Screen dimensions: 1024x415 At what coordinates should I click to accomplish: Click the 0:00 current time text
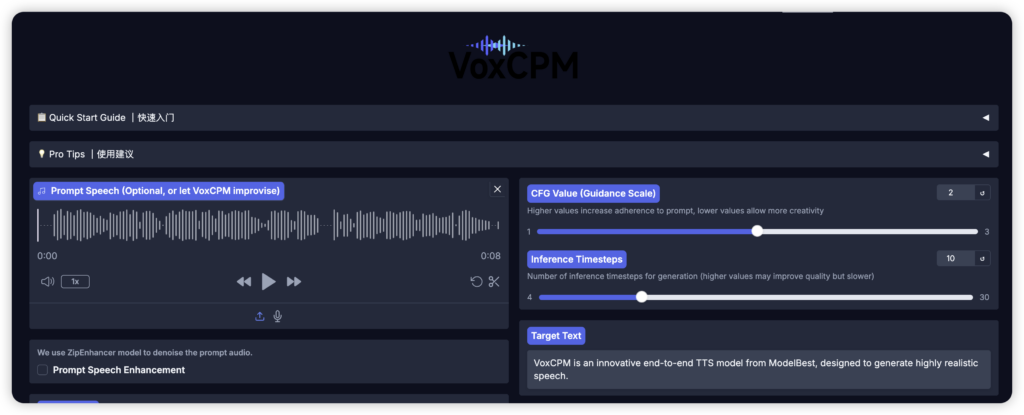(x=47, y=256)
